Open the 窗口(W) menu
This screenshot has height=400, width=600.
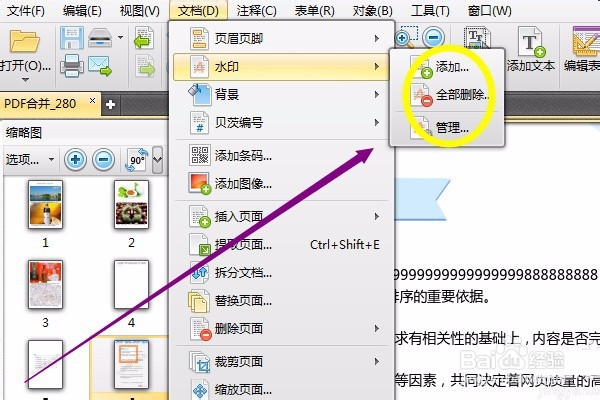click(489, 10)
